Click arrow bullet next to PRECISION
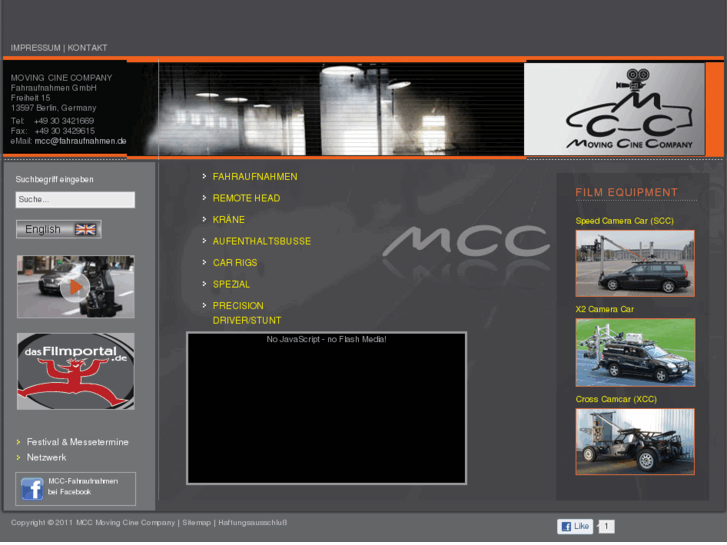The width and height of the screenshot is (727, 545). (204, 305)
